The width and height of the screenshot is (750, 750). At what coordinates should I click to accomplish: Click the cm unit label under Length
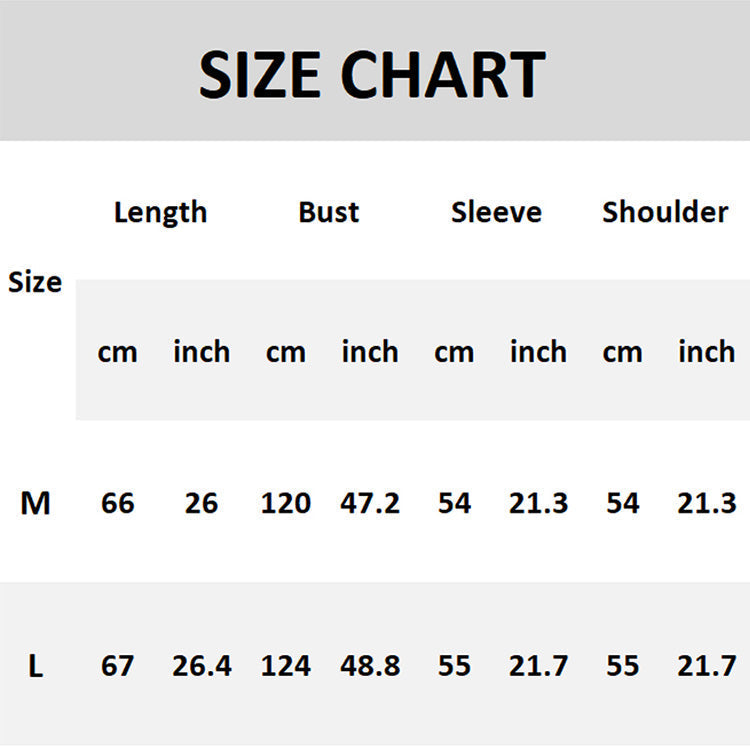[x=117, y=352]
